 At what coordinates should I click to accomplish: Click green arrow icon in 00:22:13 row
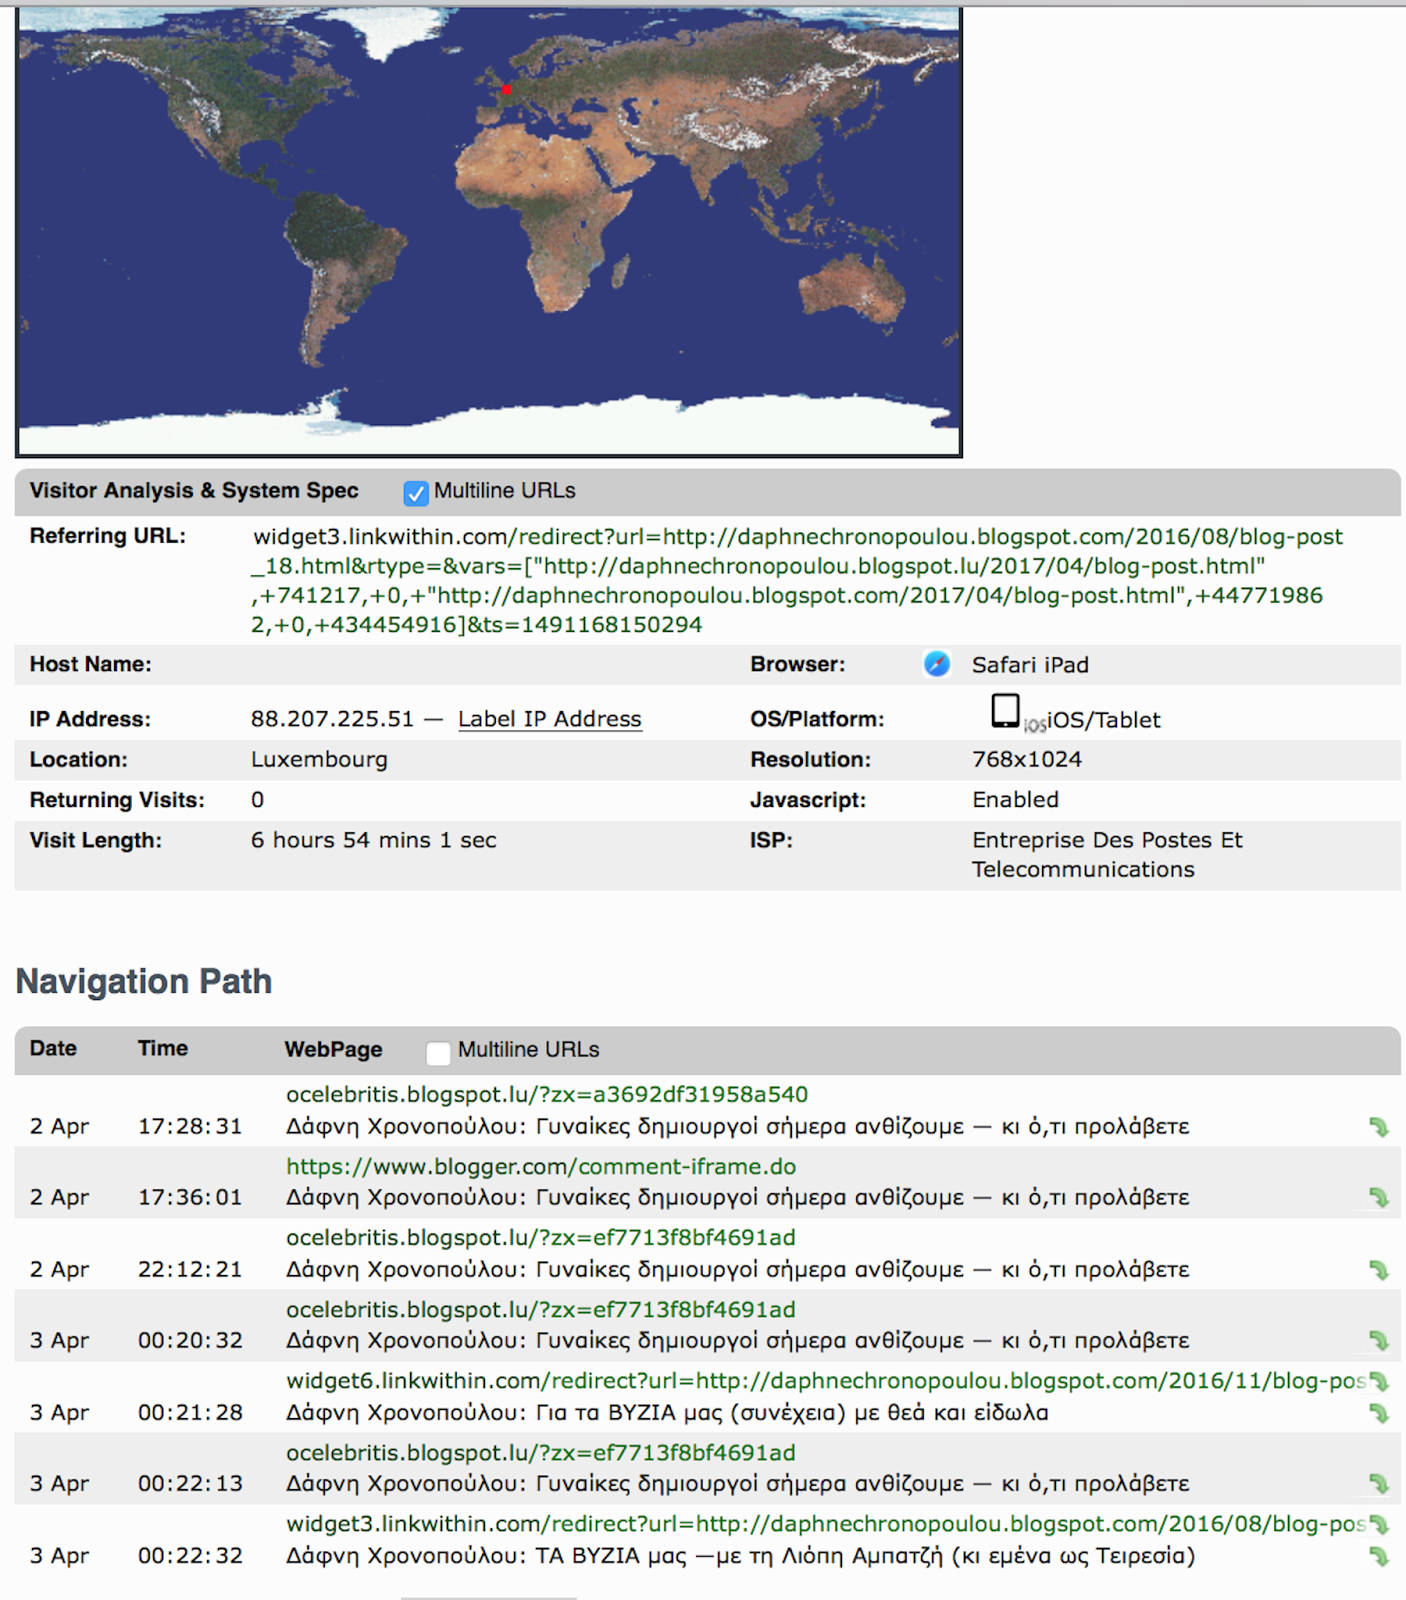tap(1379, 1484)
